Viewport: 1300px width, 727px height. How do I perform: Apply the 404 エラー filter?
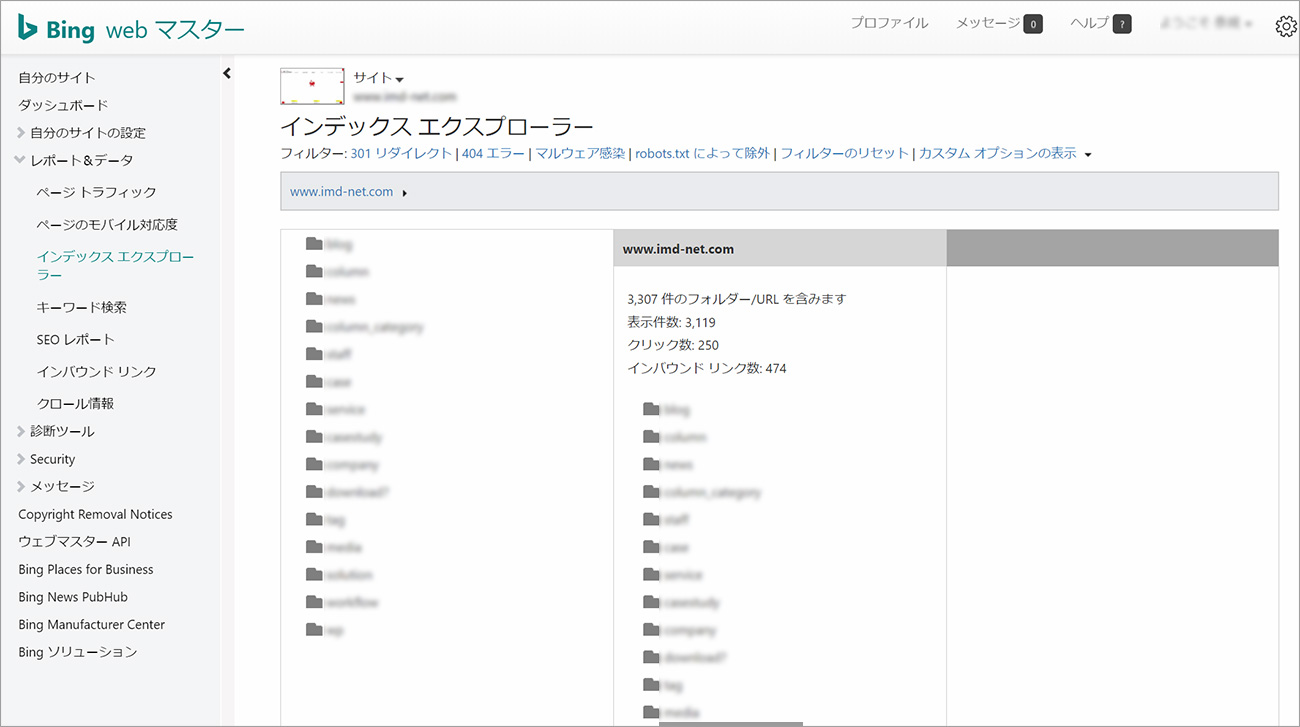[494, 153]
